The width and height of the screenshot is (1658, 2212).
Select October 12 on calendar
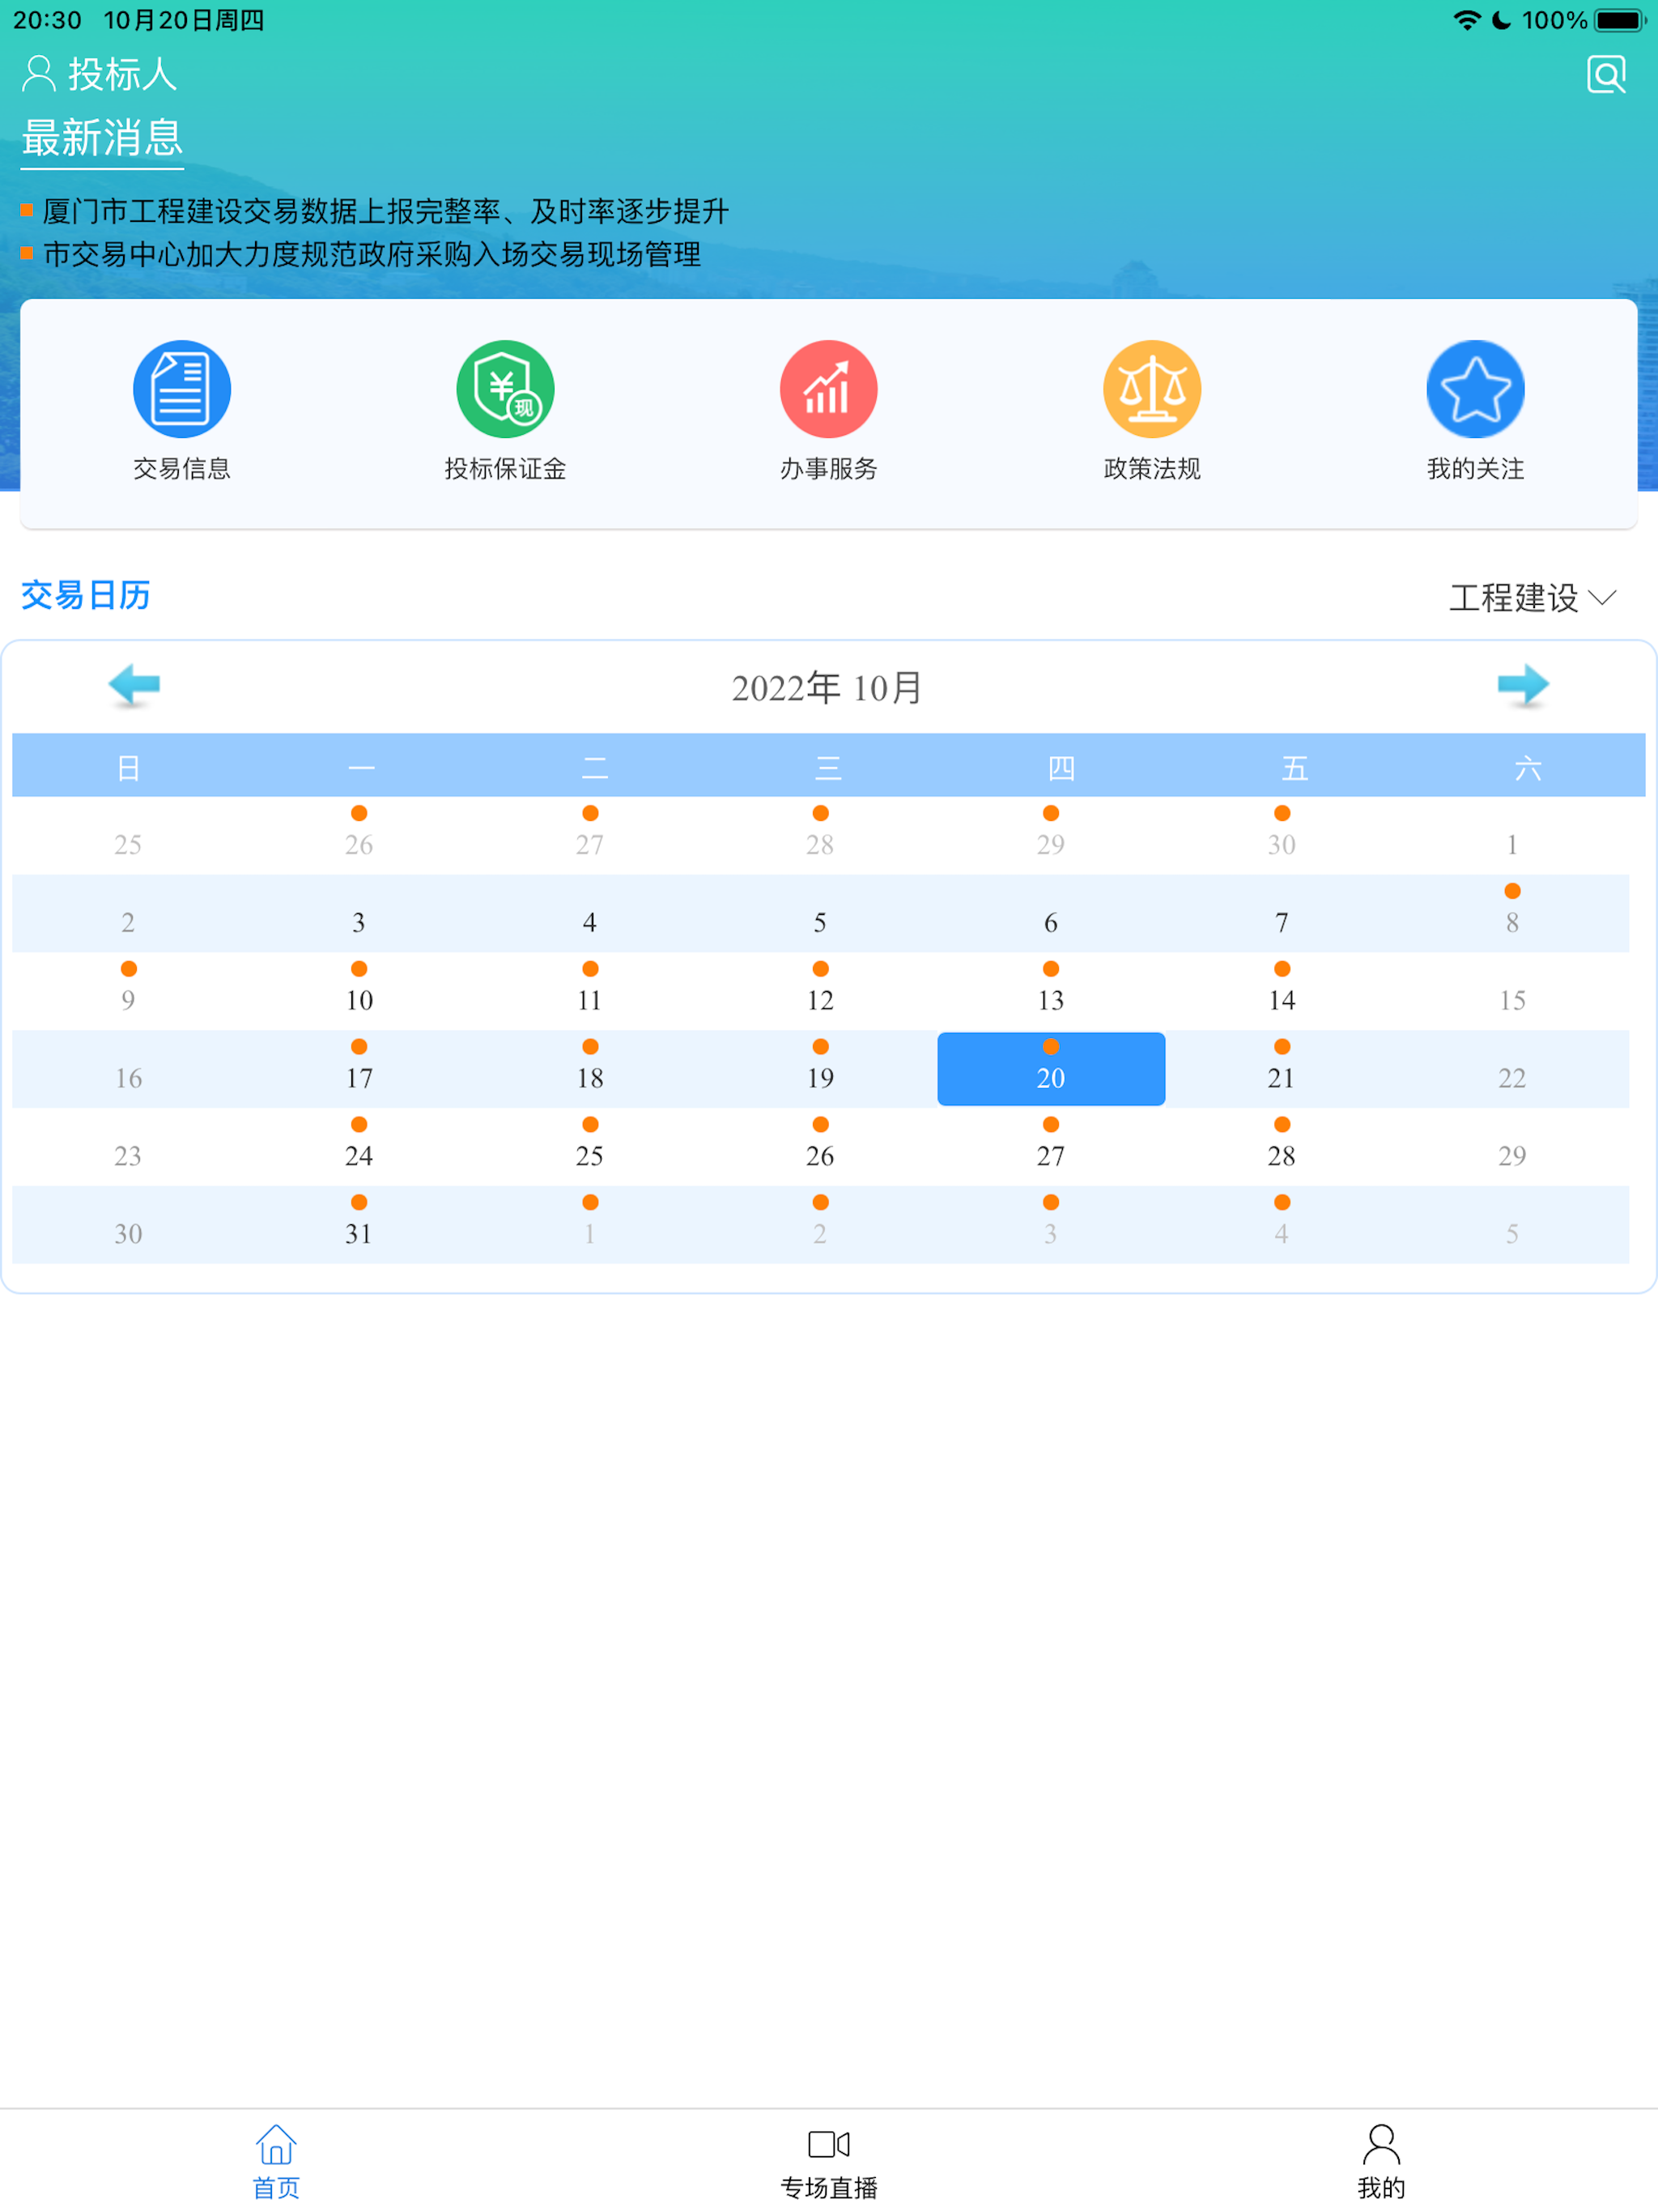pyautogui.click(x=820, y=990)
